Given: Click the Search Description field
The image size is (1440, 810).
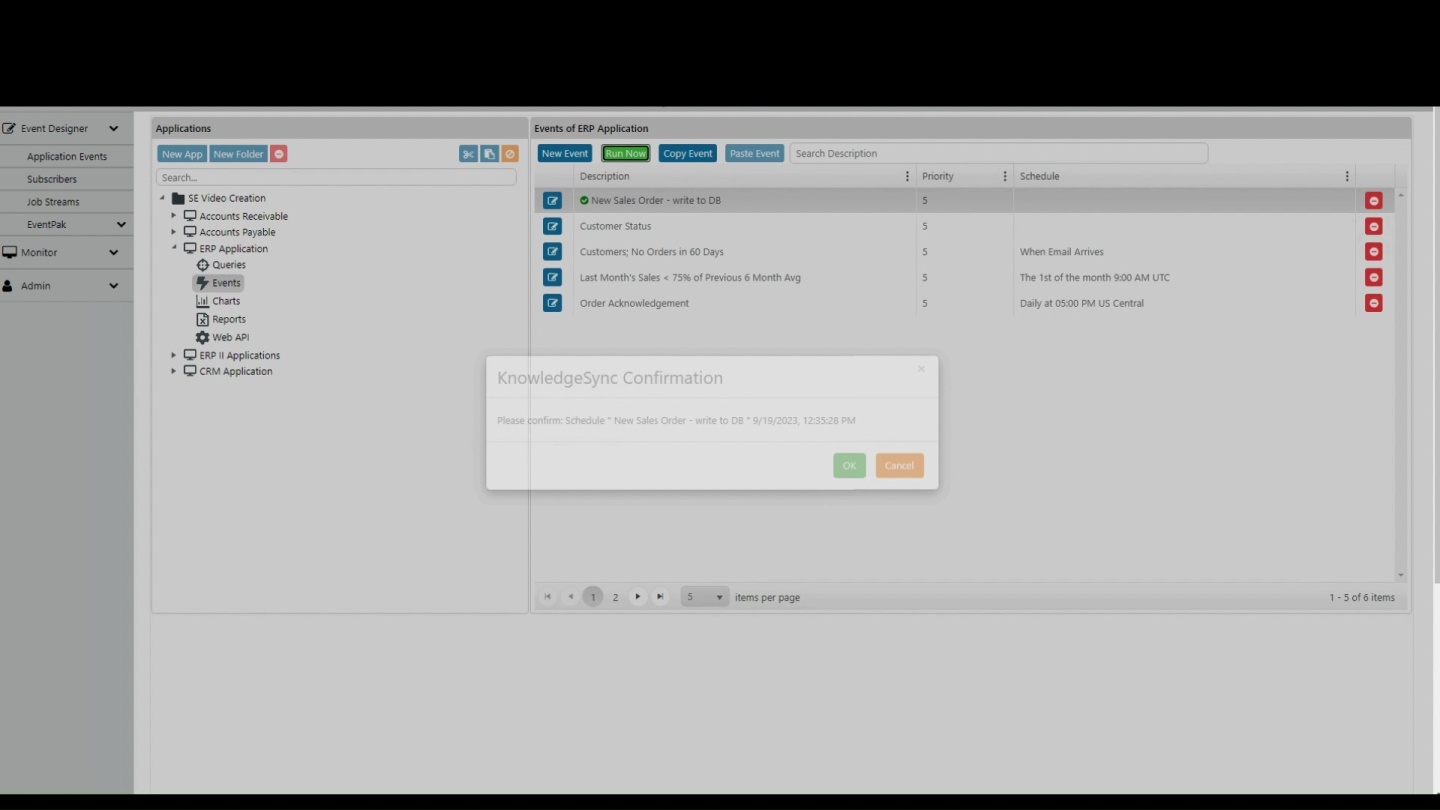Looking at the screenshot, I should (999, 154).
